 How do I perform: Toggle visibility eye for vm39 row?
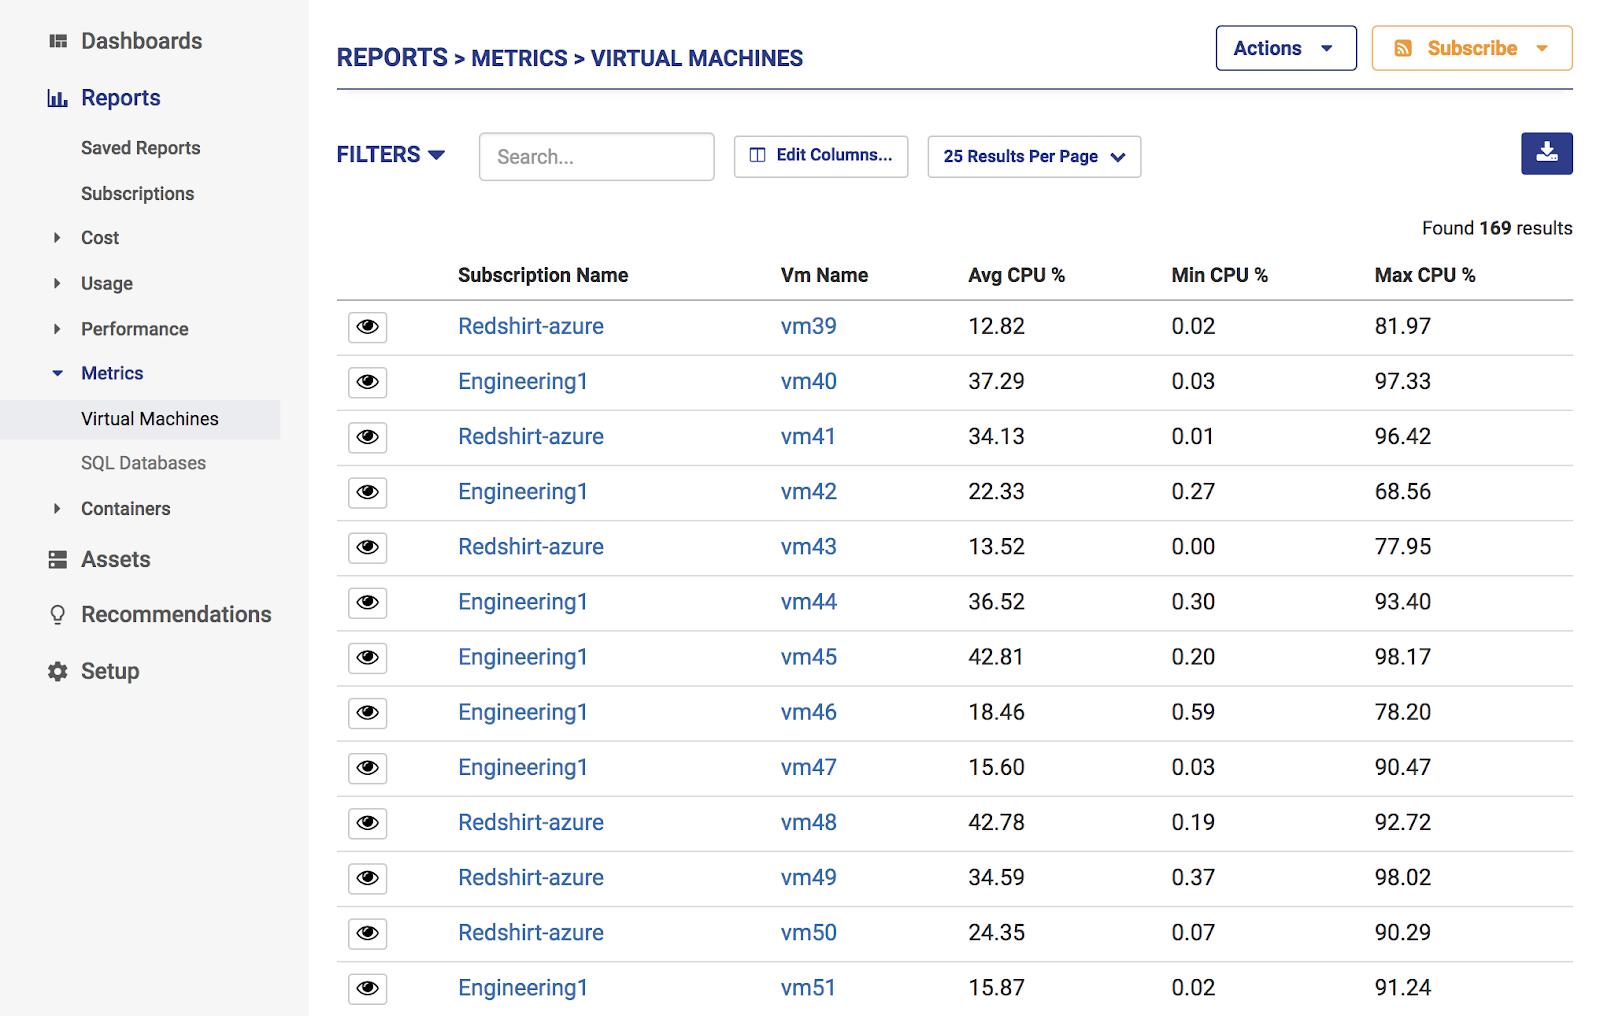[367, 327]
